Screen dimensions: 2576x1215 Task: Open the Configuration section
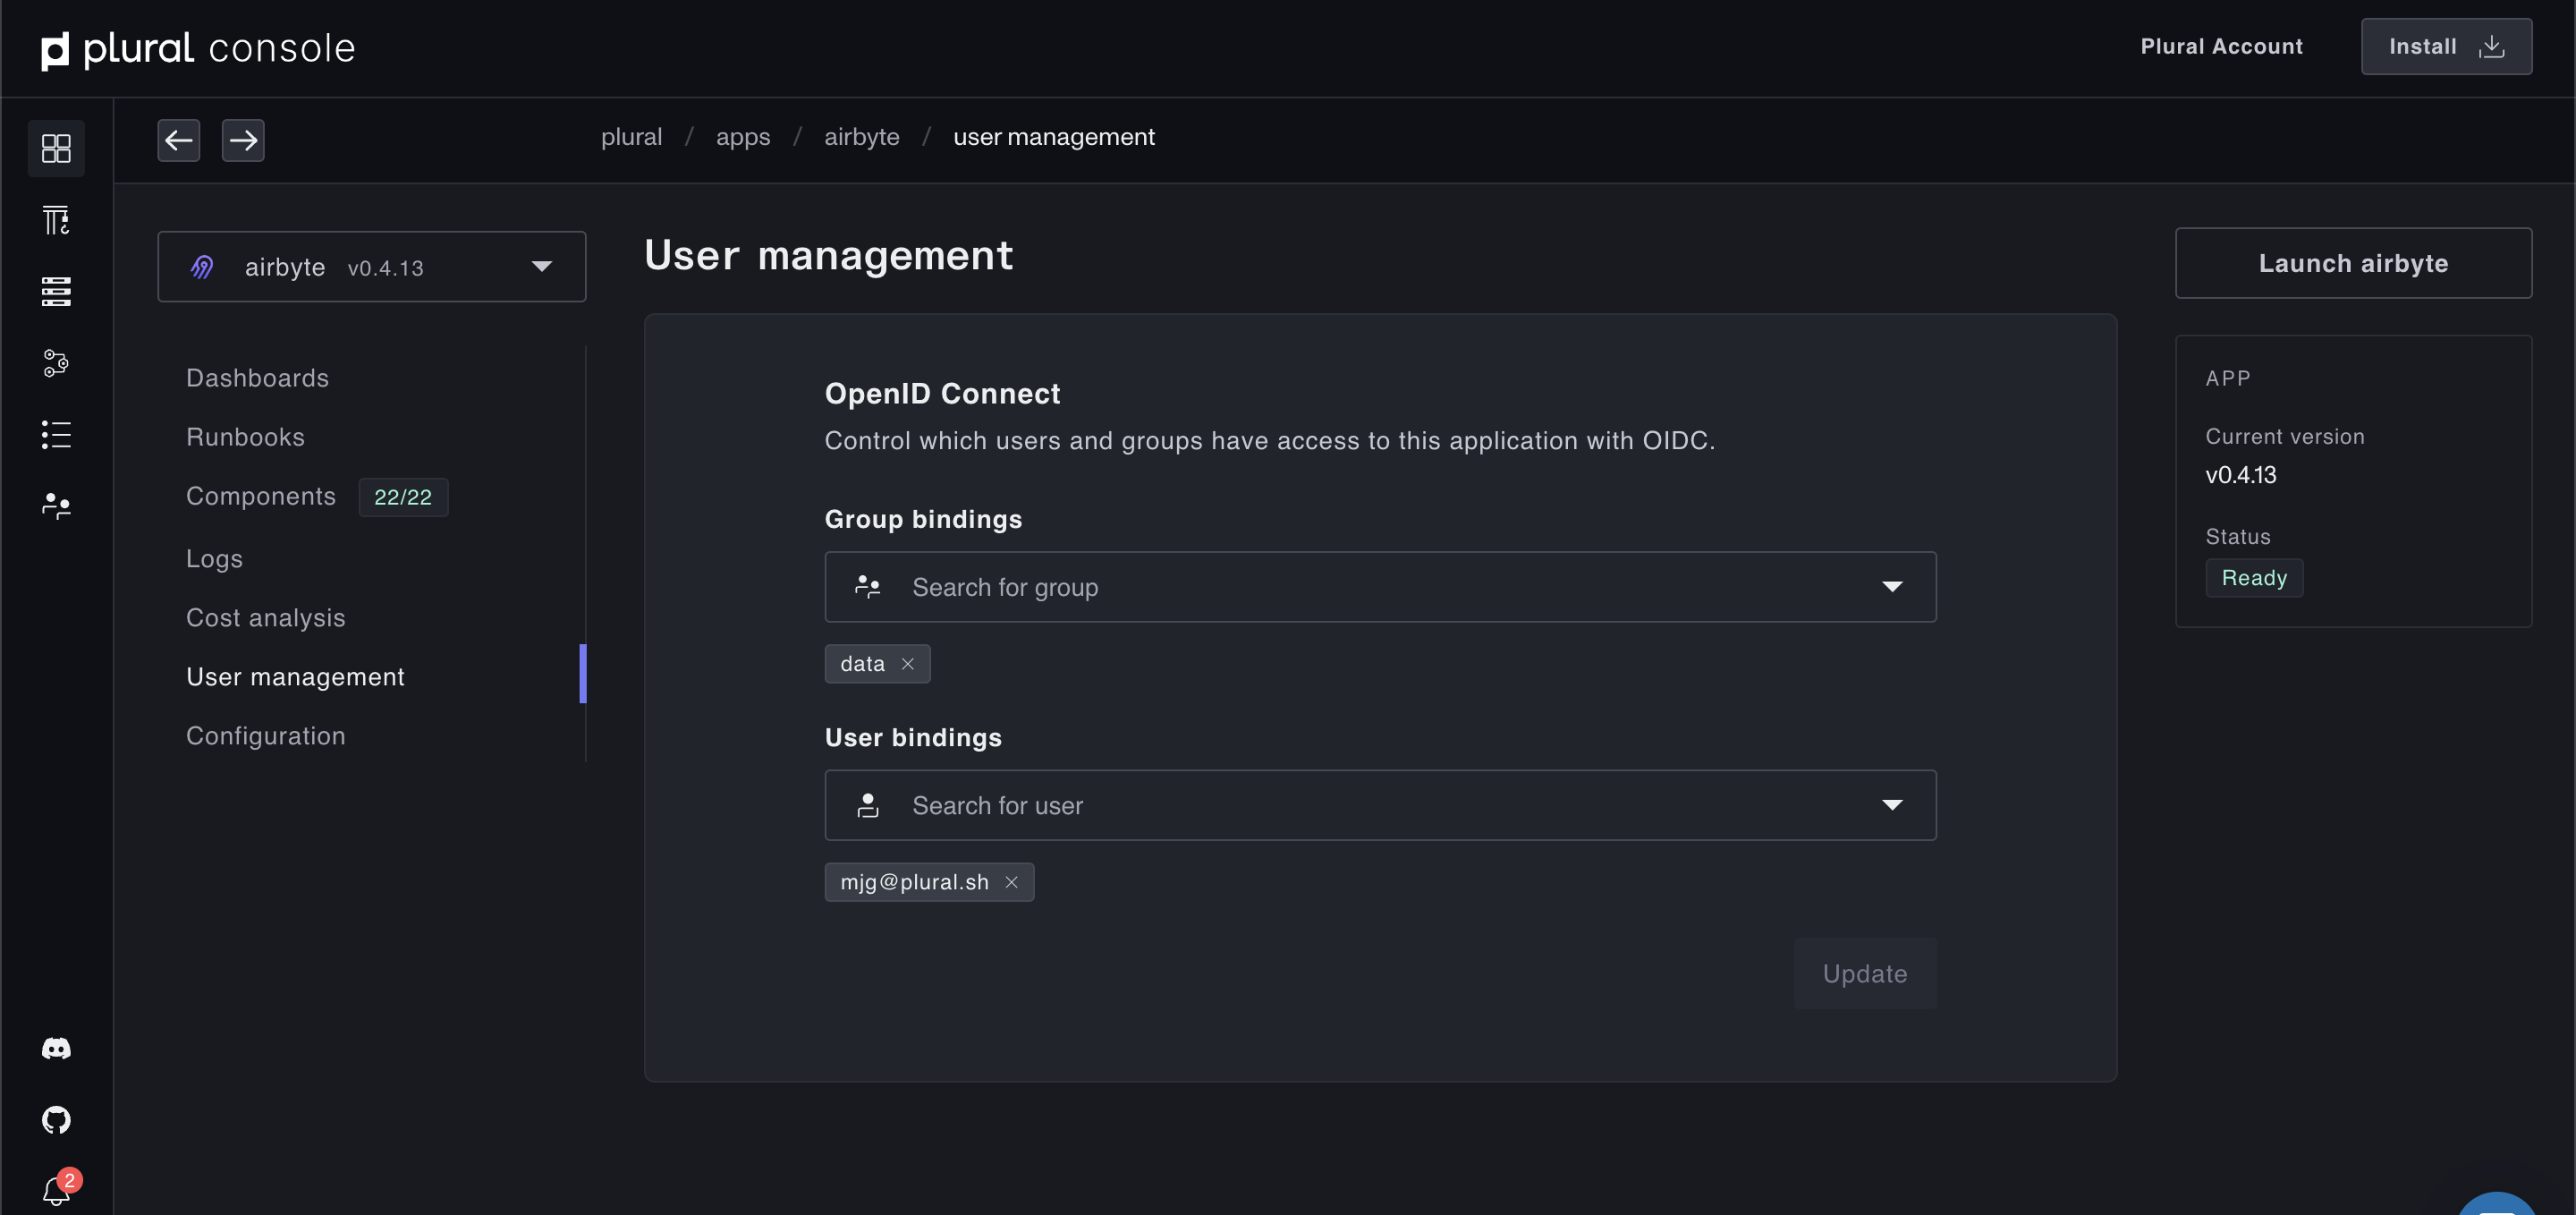point(265,735)
